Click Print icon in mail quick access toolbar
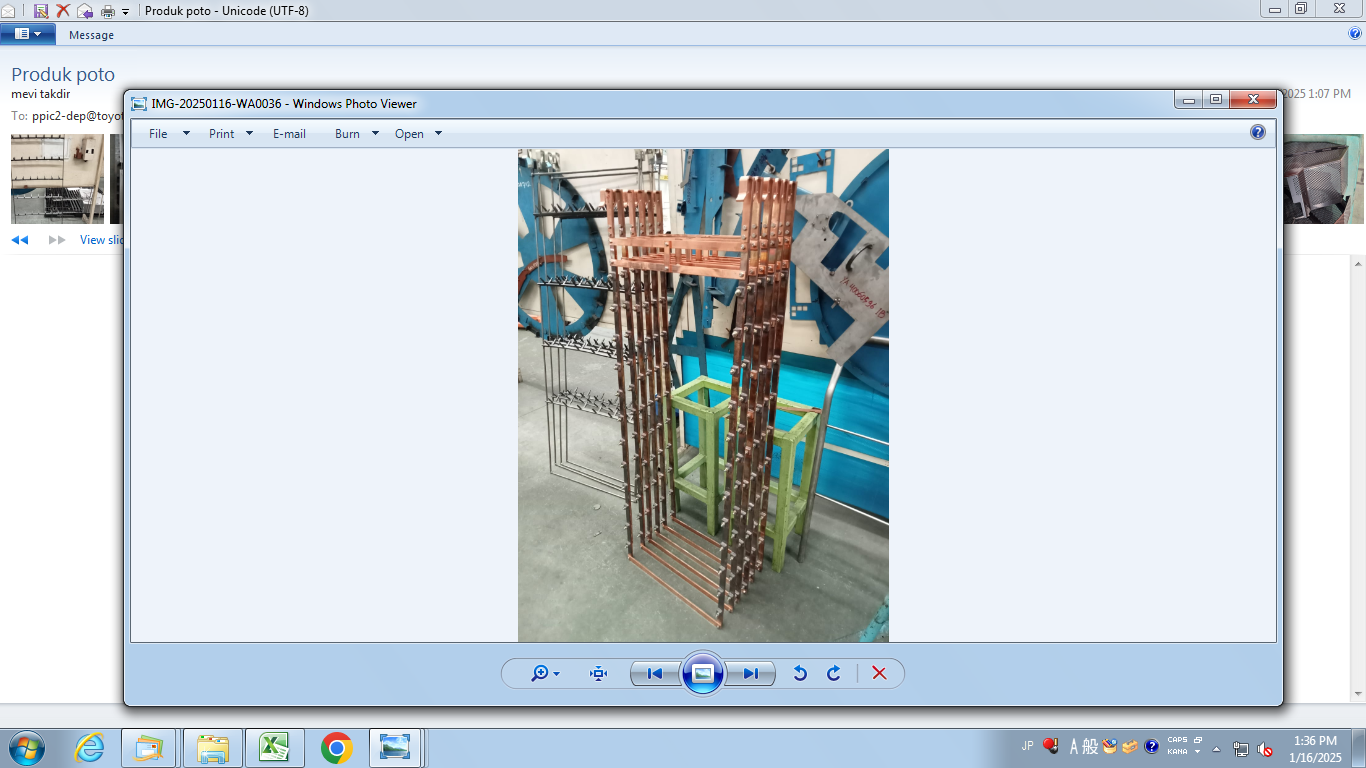1366x768 pixels. [108, 11]
